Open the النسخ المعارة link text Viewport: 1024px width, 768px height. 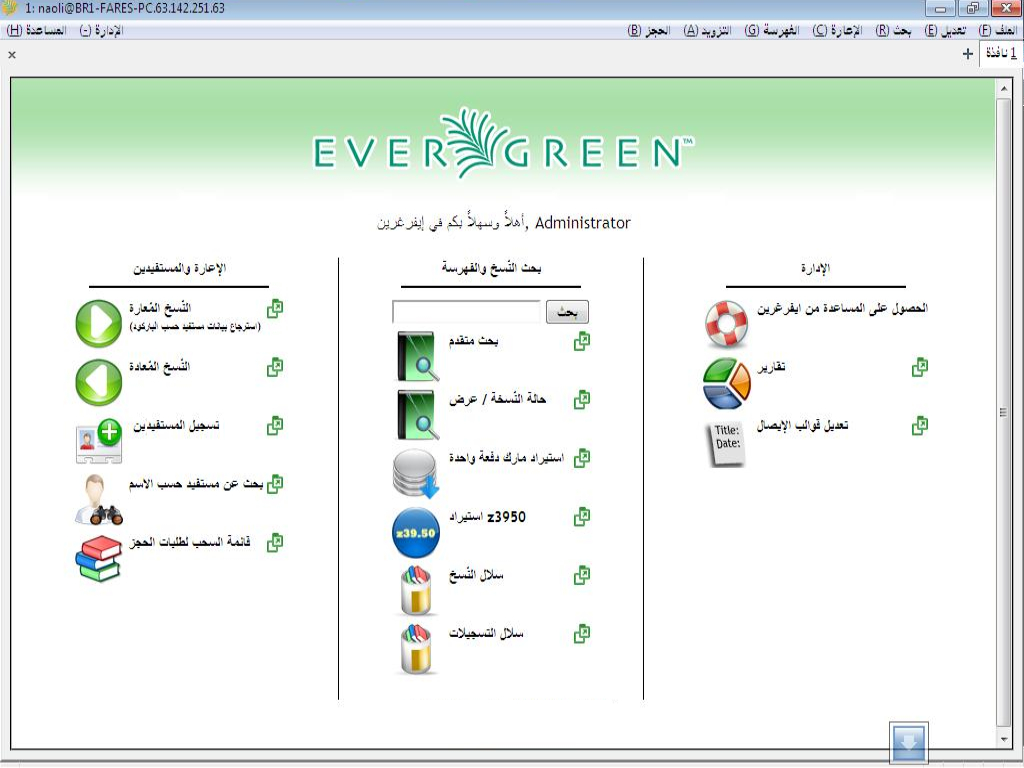160,308
